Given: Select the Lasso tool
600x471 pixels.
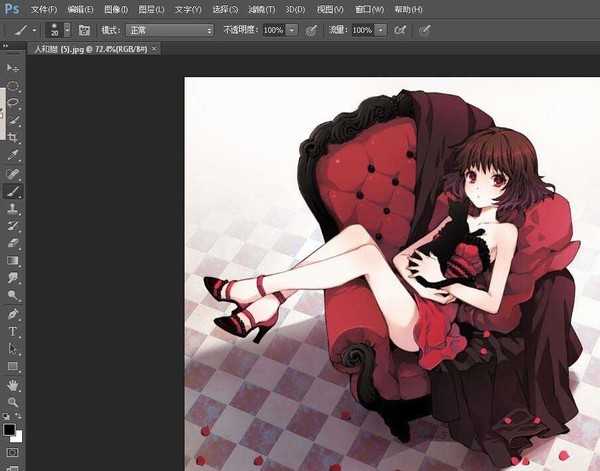Looking at the screenshot, I should click(x=13, y=102).
